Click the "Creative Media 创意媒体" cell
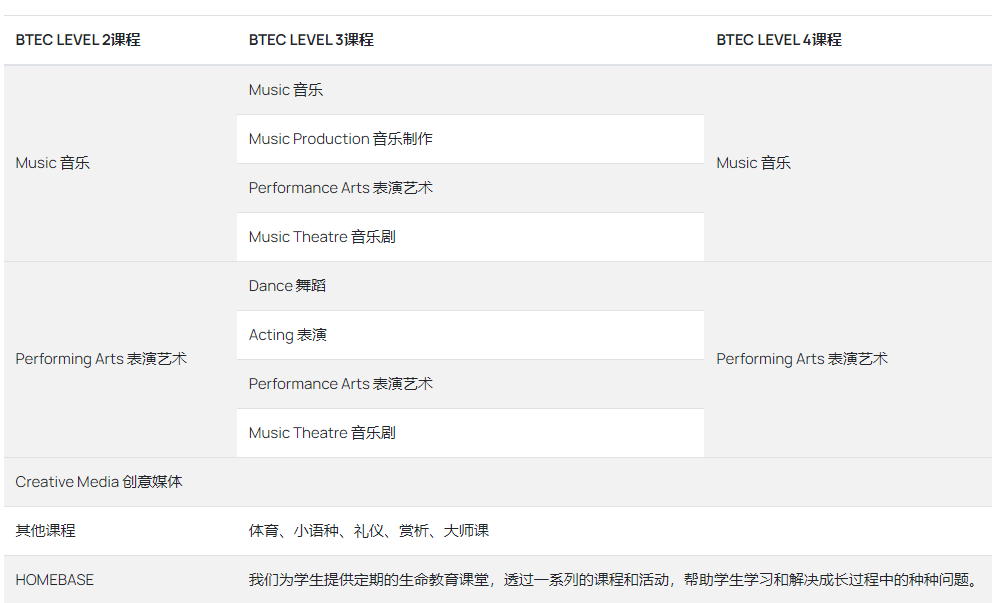 [x=99, y=482]
